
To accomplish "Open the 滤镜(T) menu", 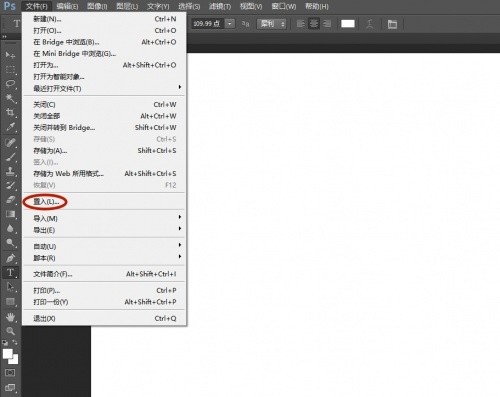I will click(x=220, y=6).
